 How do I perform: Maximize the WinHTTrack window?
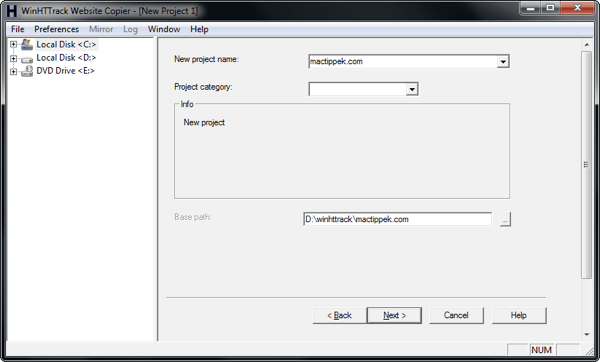[550, 8]
